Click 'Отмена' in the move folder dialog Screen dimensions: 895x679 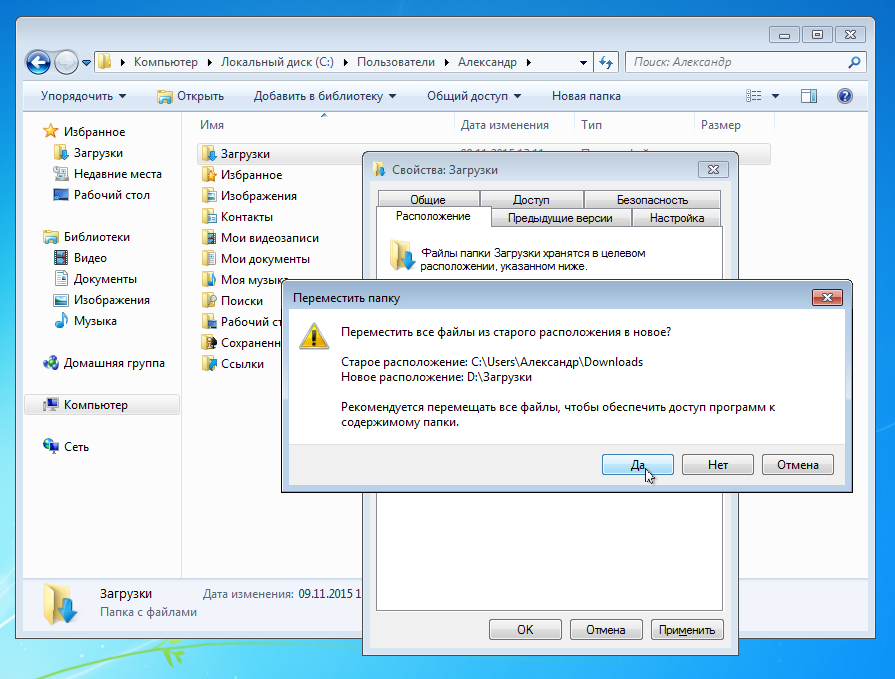click(797, 464)
